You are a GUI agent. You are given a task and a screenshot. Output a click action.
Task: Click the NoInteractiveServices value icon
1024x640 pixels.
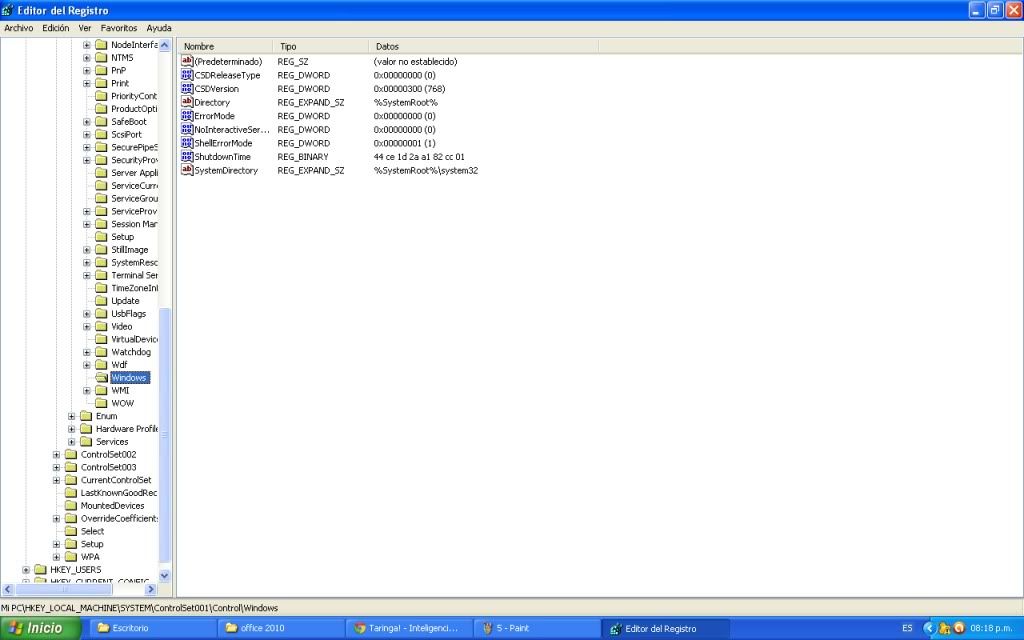[x=187, y=129]
